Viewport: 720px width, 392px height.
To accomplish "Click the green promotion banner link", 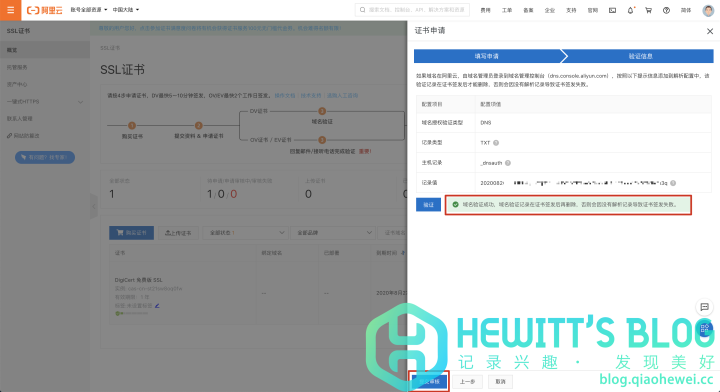I will pyautogui.click(x=219, y=28).
